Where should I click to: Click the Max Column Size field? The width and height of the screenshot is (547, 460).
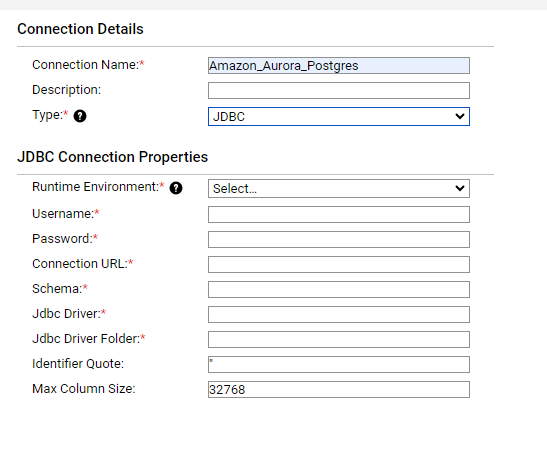pos(339,390)
